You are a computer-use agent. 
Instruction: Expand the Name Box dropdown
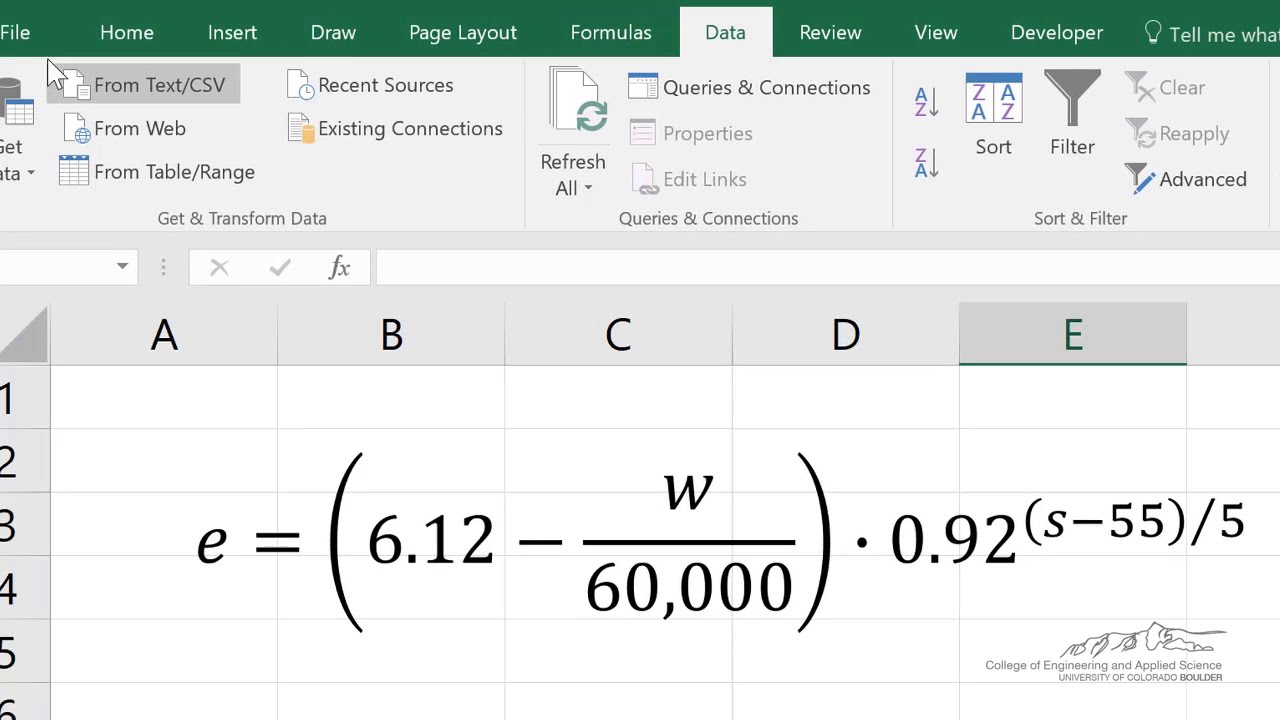[122, 267]
